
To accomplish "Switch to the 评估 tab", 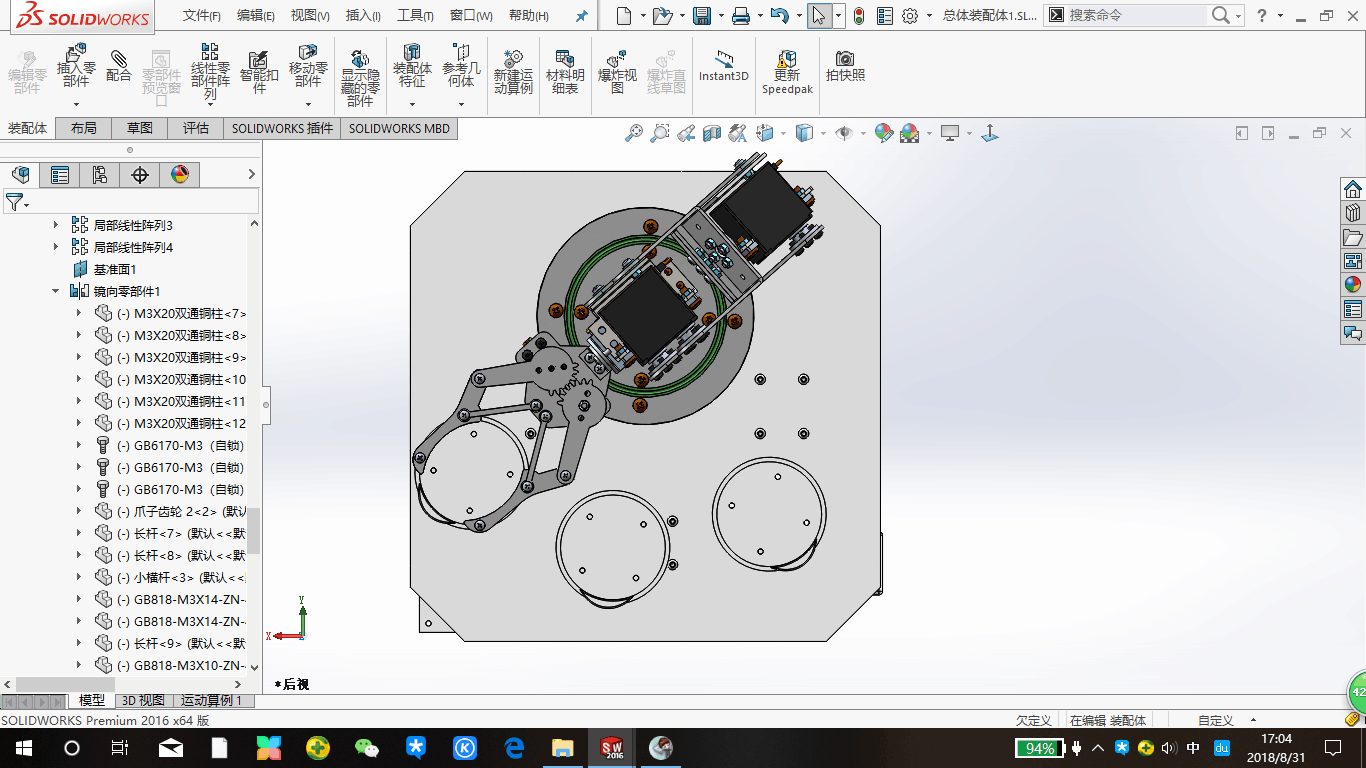I will coord(196,128).
